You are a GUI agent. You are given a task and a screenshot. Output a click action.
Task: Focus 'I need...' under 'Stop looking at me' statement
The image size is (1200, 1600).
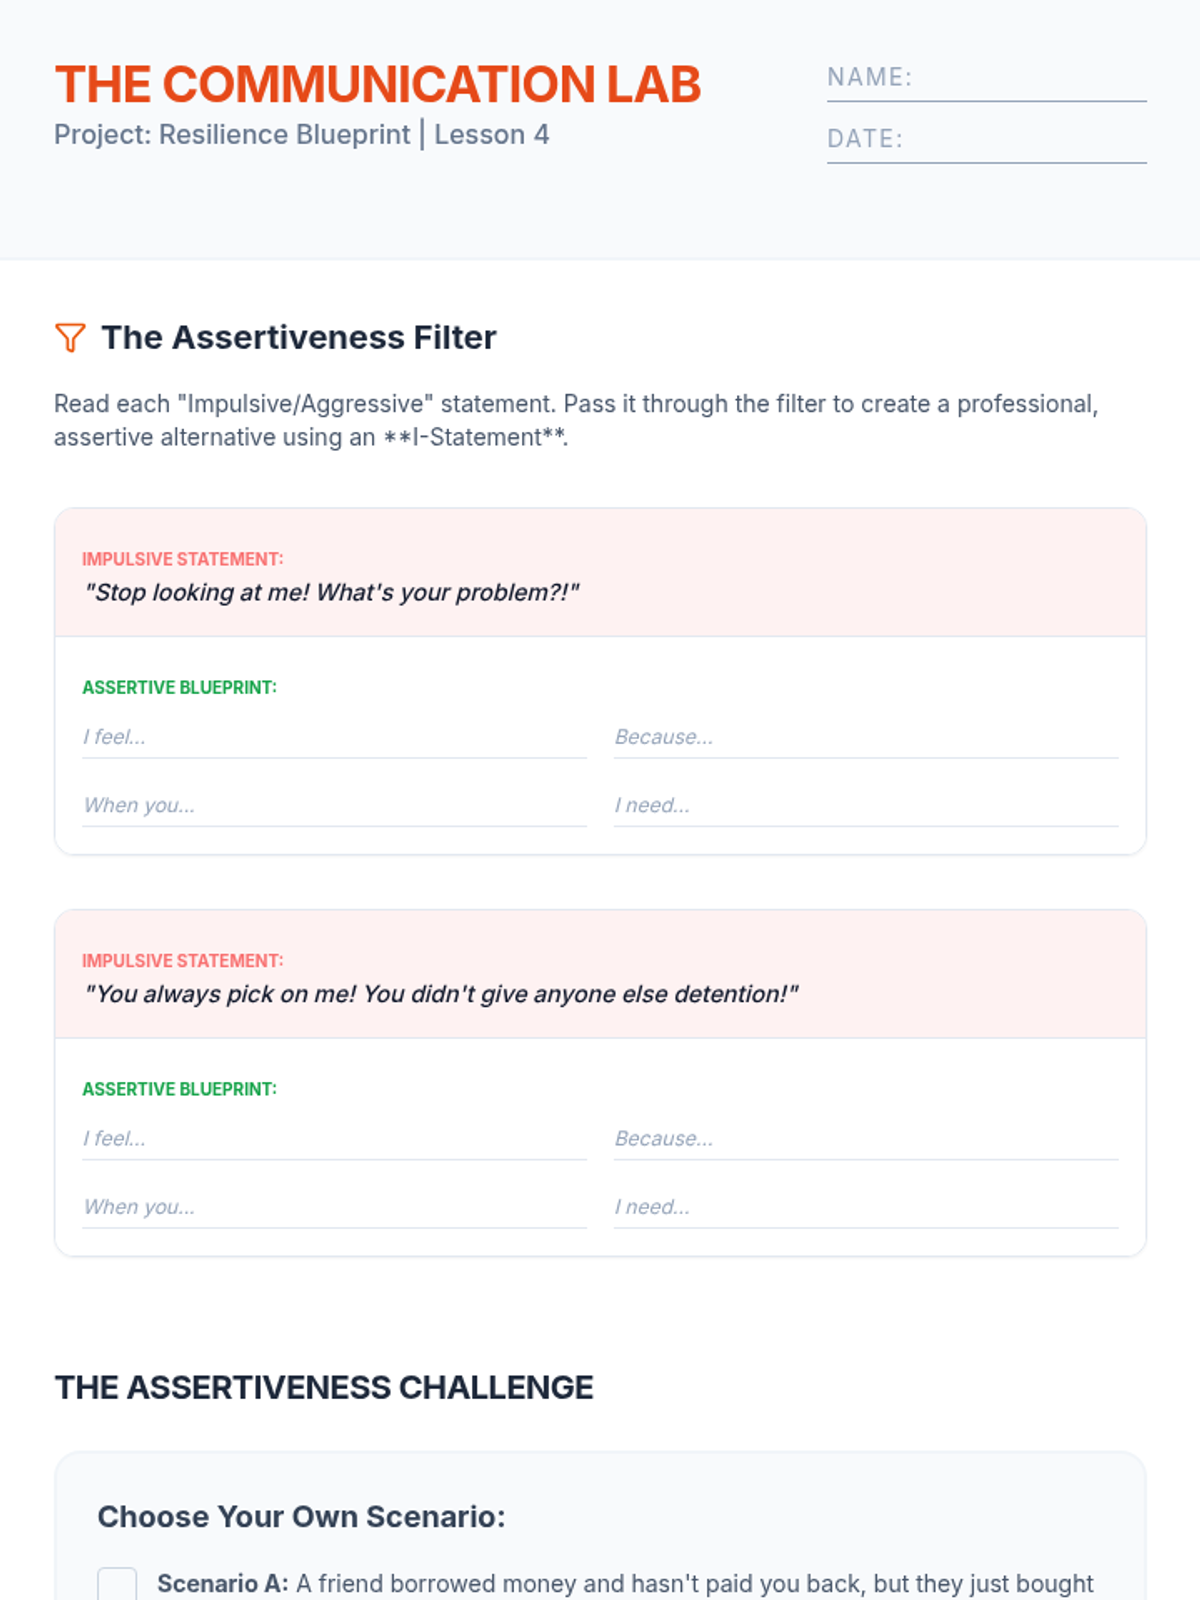click(x=865, y=806)
